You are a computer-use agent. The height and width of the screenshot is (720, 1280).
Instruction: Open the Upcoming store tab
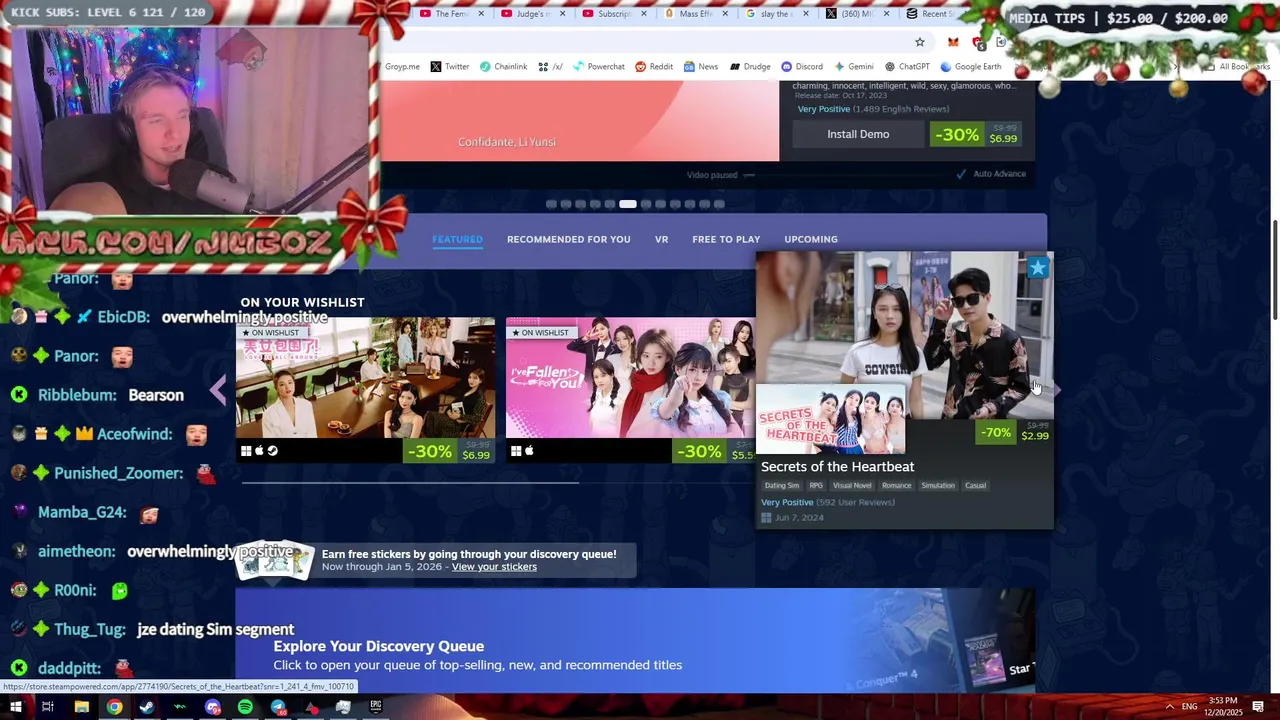[x=811, y=239]
